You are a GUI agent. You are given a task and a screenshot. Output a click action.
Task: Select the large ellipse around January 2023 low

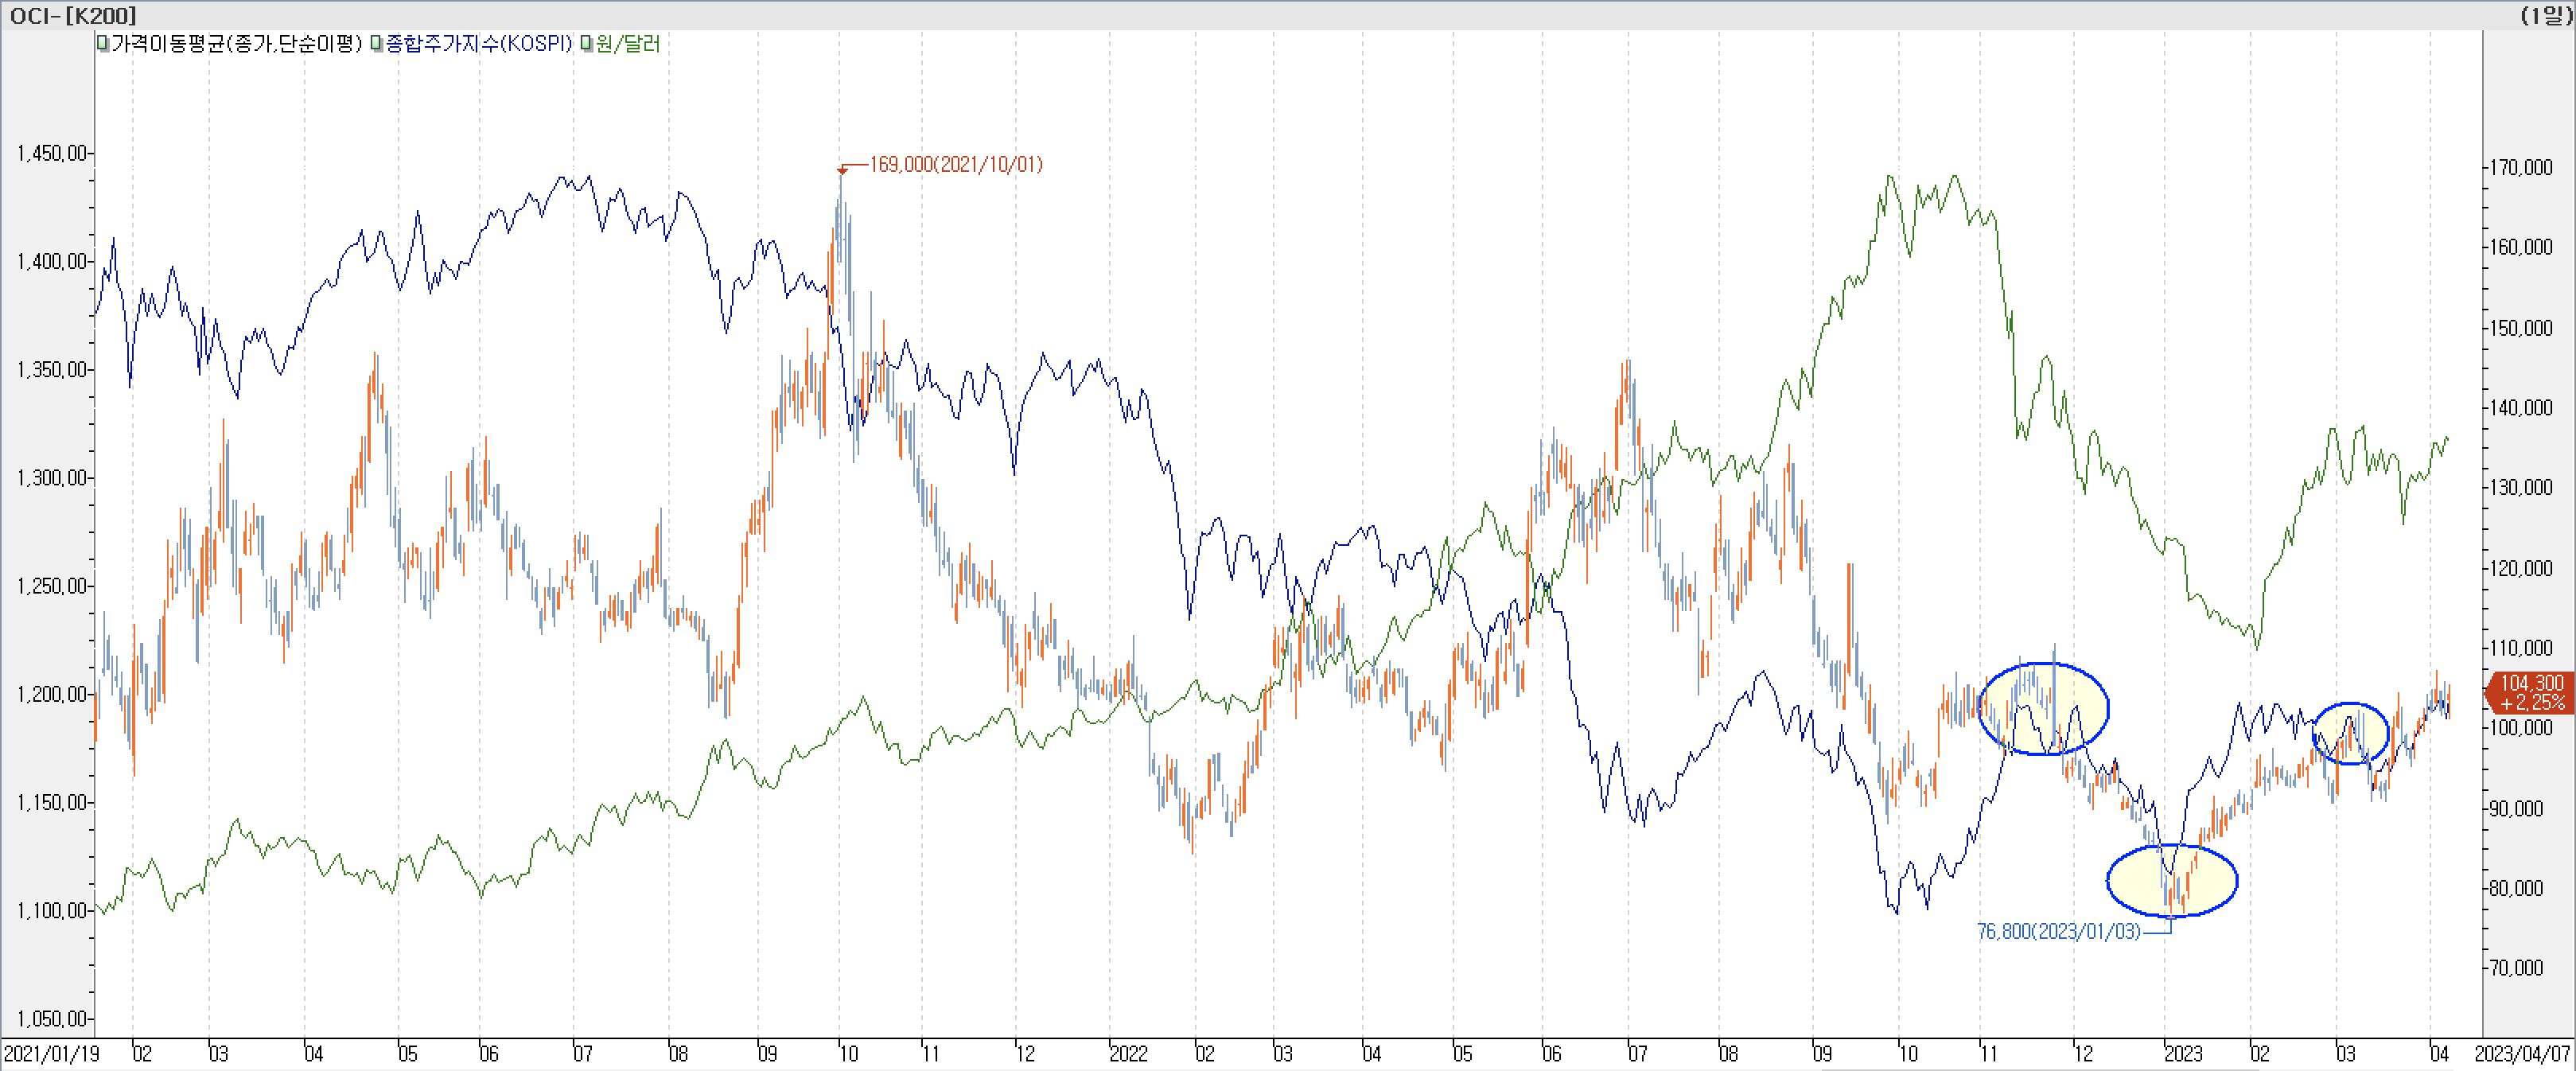(2172, 880)
